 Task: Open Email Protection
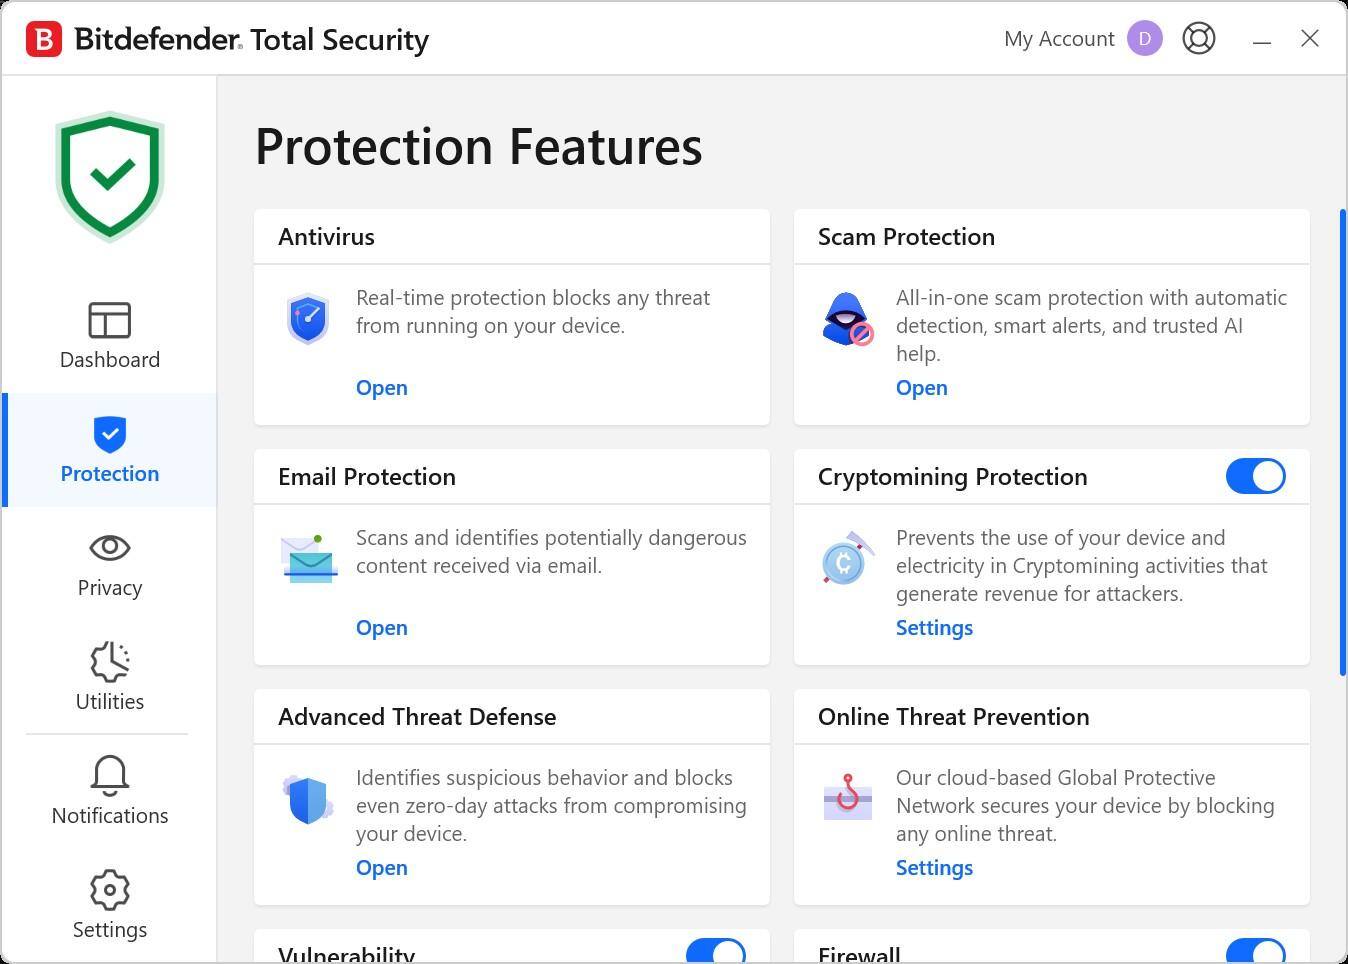[381, 627]
